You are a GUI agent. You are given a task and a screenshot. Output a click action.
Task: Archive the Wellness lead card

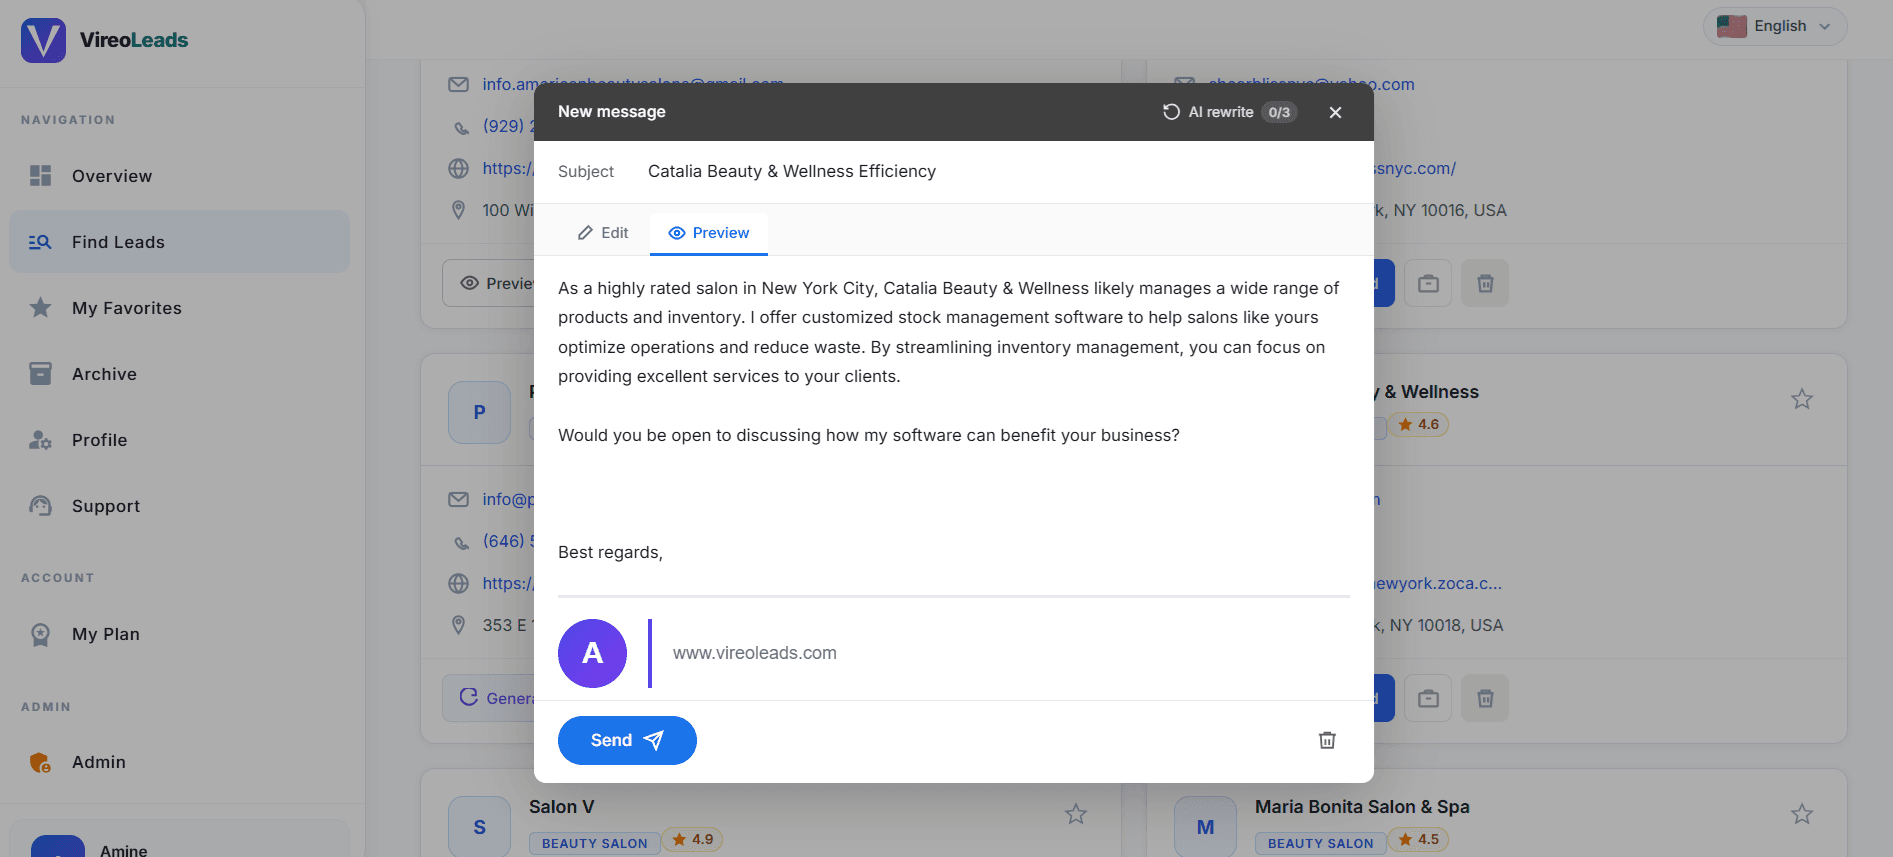1428,698
